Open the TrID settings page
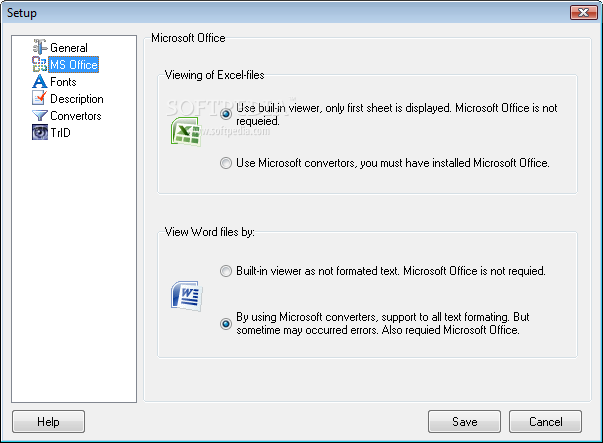The height and width of the screenshot is (443, 603). pos(60,133)
